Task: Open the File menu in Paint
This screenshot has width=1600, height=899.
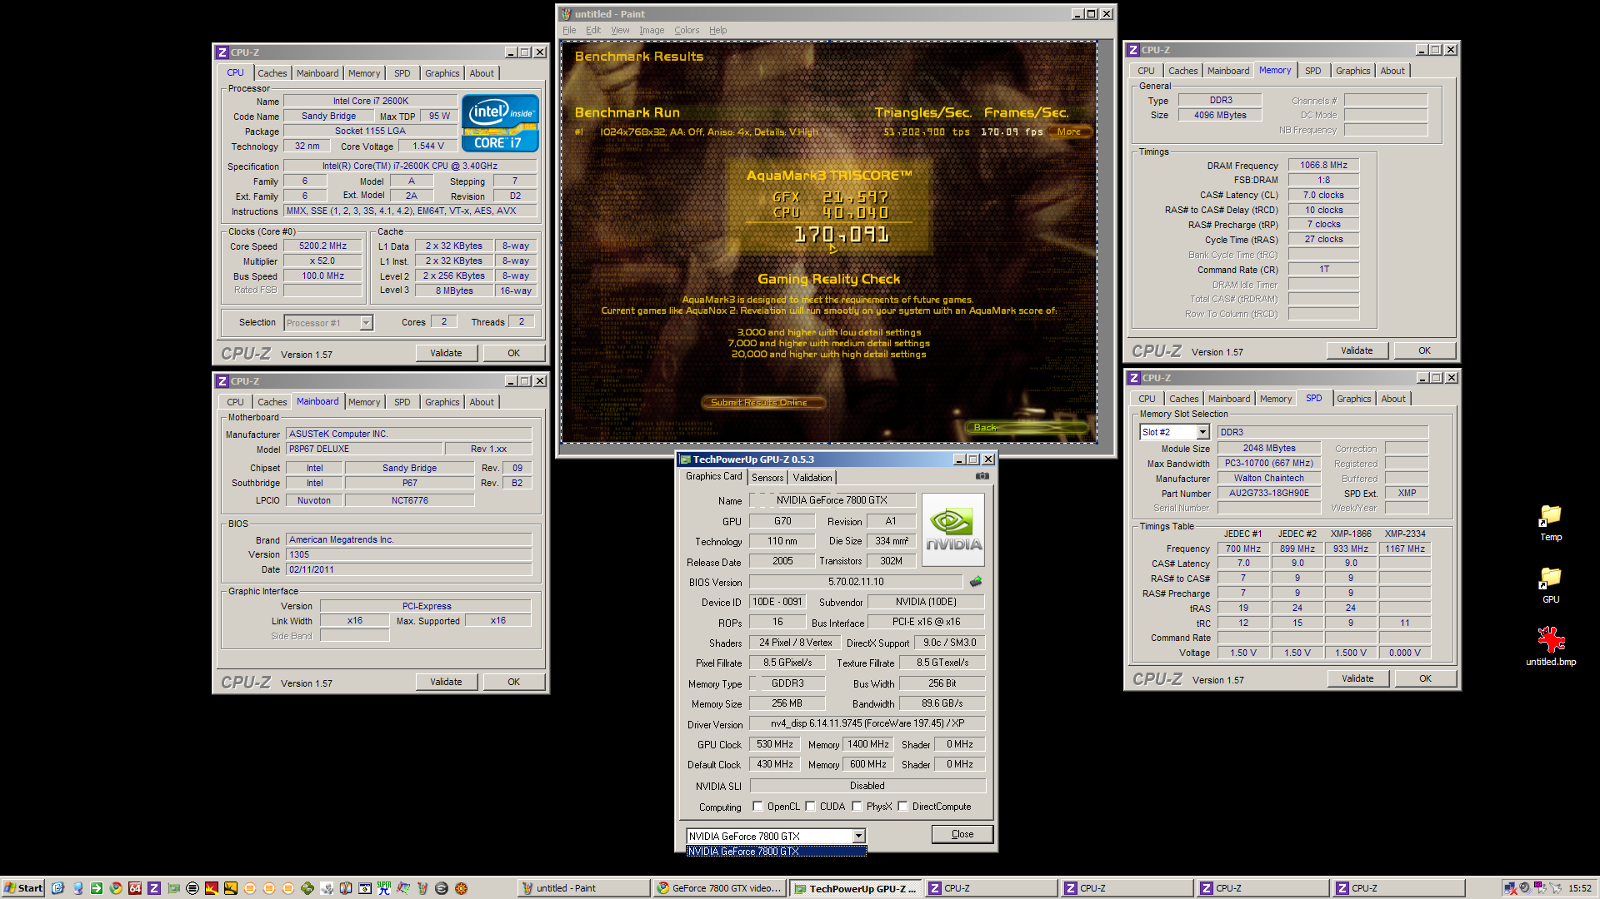Action: (569, 30)
